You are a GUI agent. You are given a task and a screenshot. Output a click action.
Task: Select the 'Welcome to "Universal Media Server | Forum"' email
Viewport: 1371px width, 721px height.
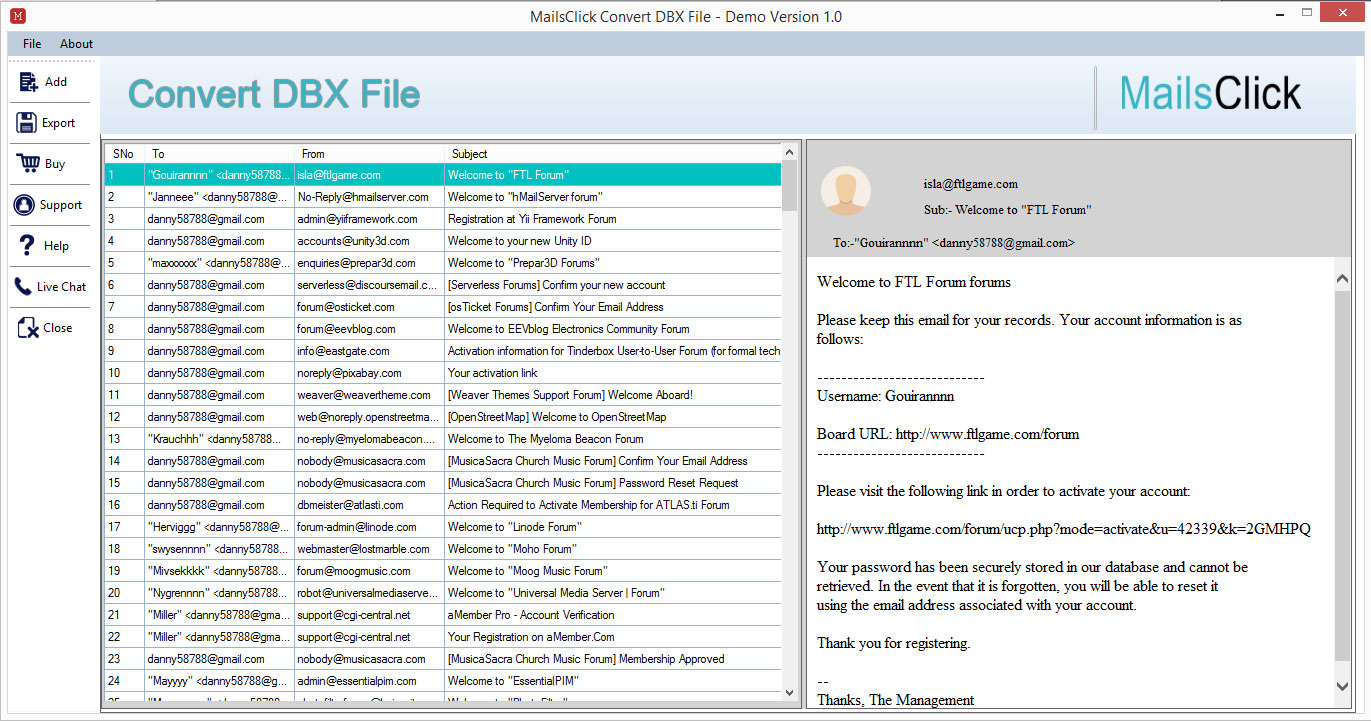click(443, 593)
